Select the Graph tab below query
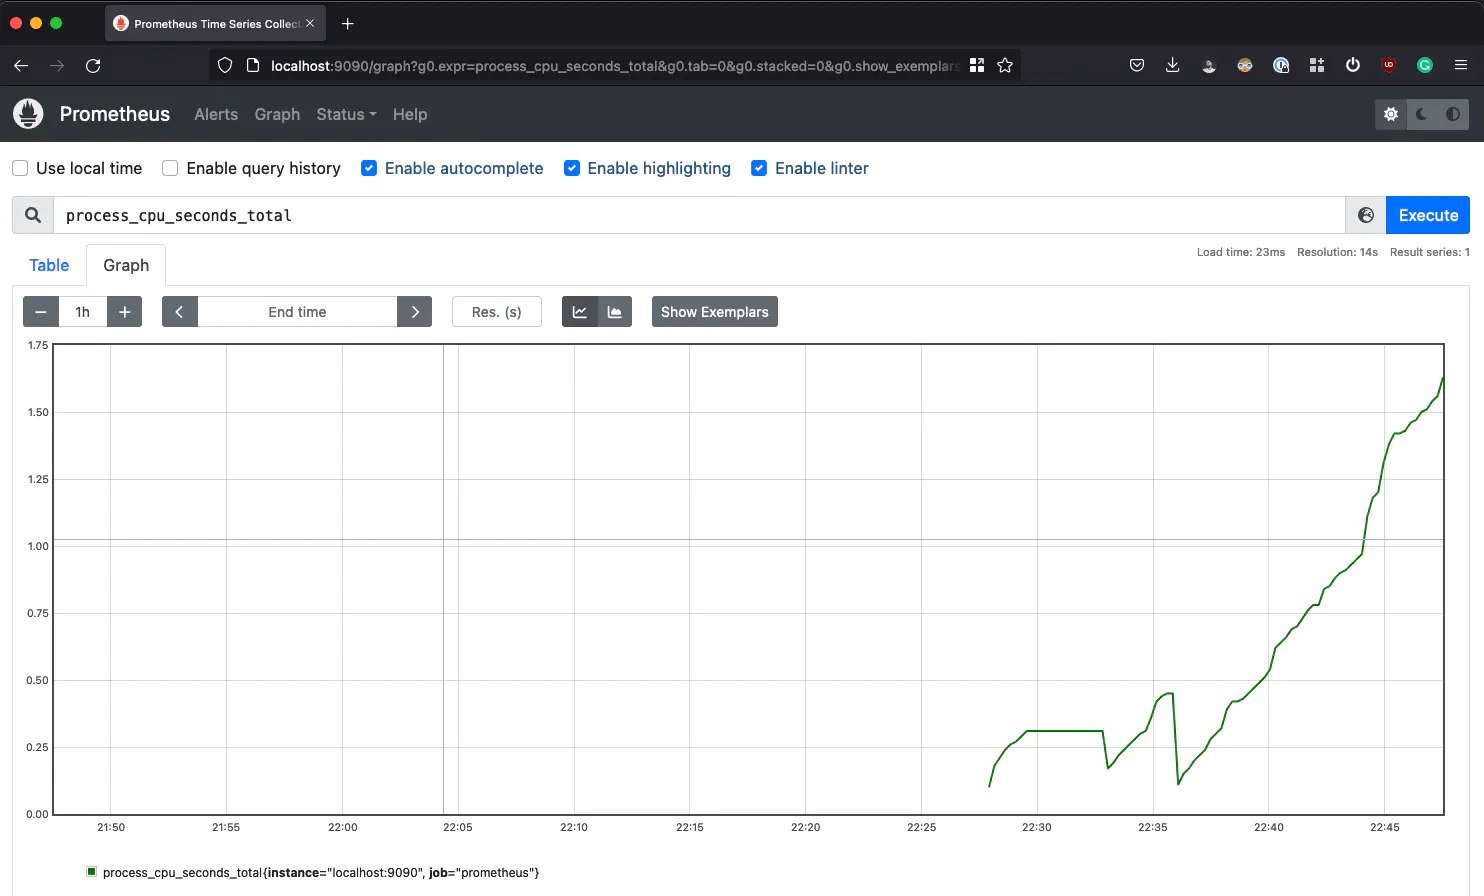 (x=126, y=265)
